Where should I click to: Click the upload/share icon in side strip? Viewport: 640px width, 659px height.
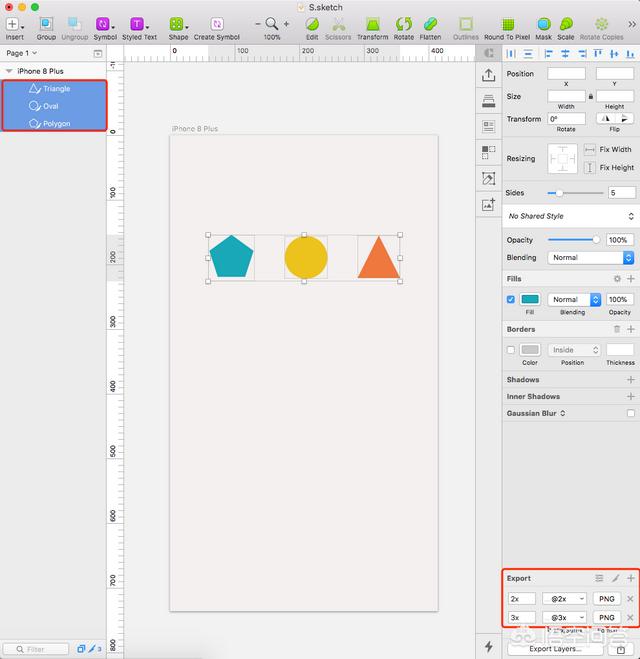488,75
